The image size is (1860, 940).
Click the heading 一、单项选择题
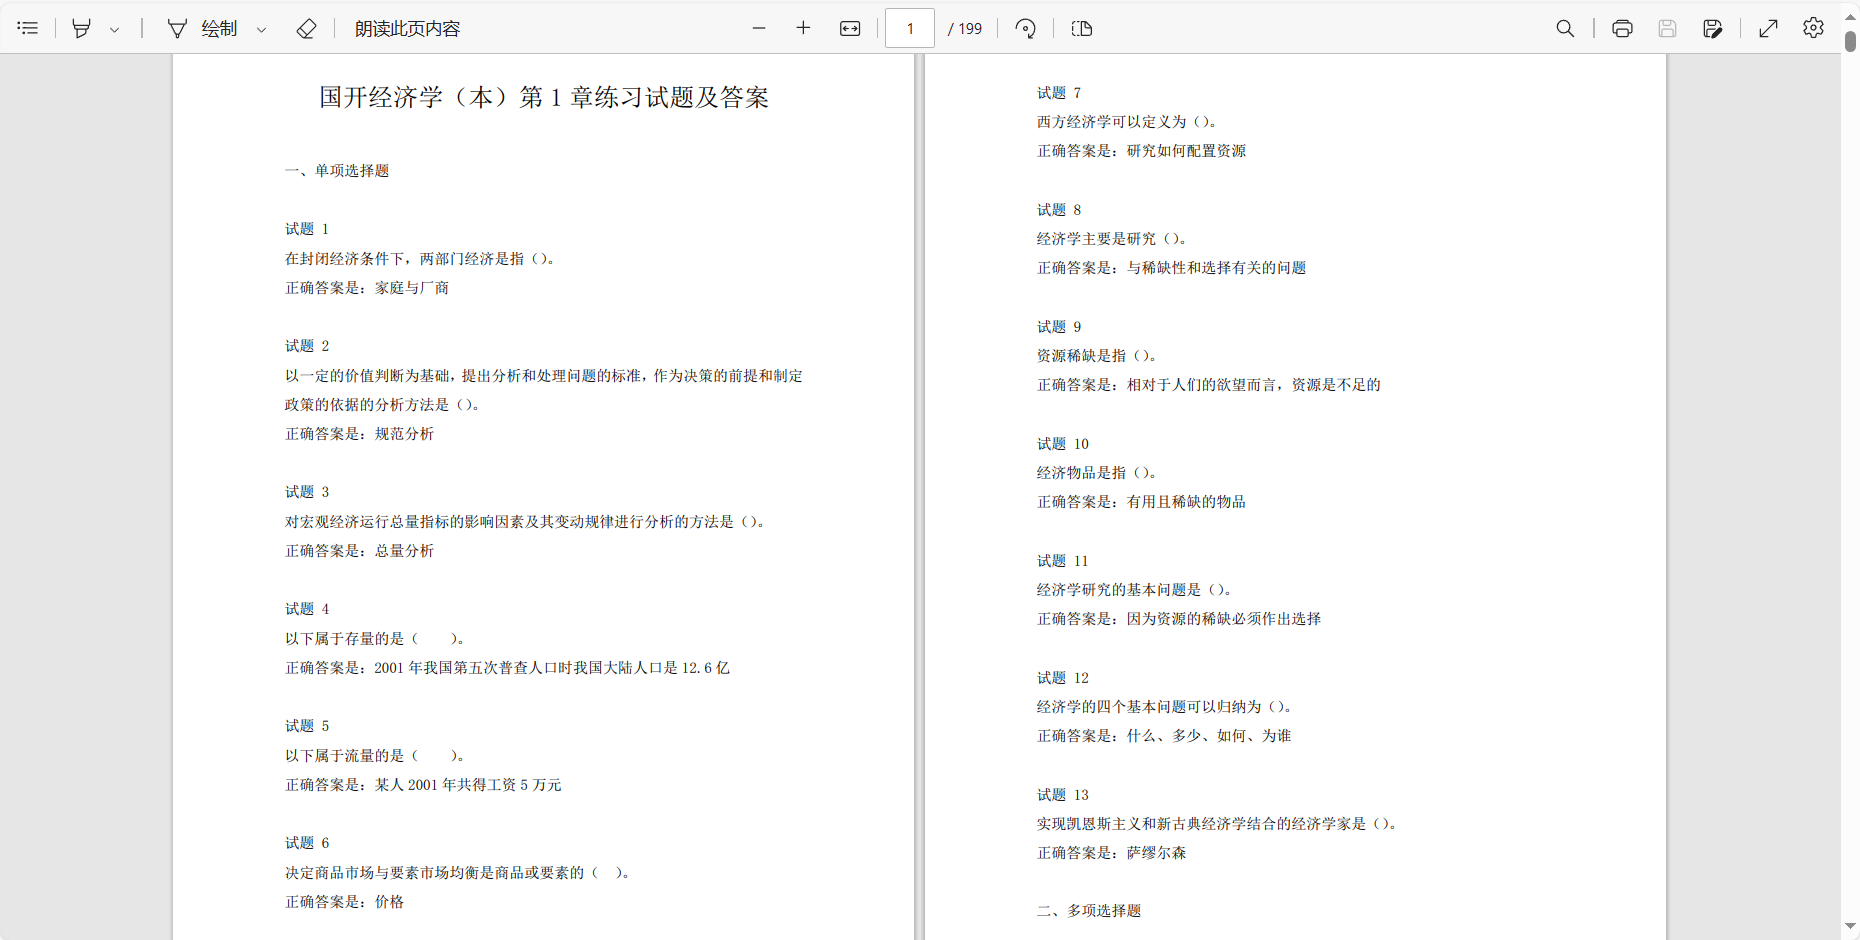point(337,171)
